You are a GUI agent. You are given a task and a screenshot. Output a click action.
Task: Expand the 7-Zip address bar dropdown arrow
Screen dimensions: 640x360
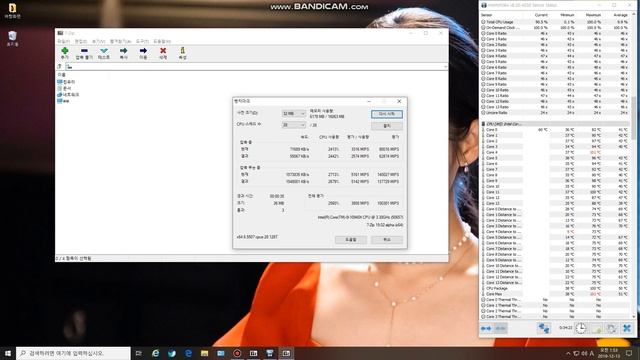coord(445,67)
